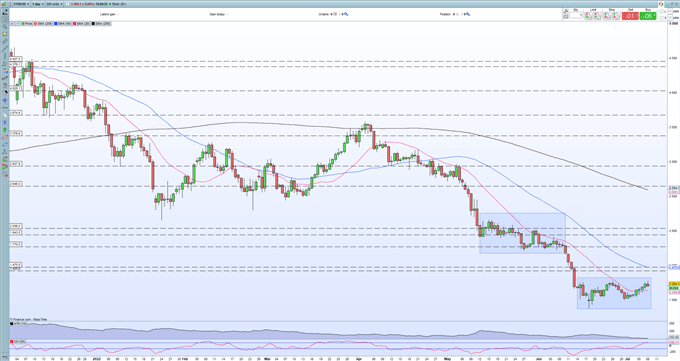Click the current price tag on right axis
Screen dimensions: 680x361
(673, 284)
